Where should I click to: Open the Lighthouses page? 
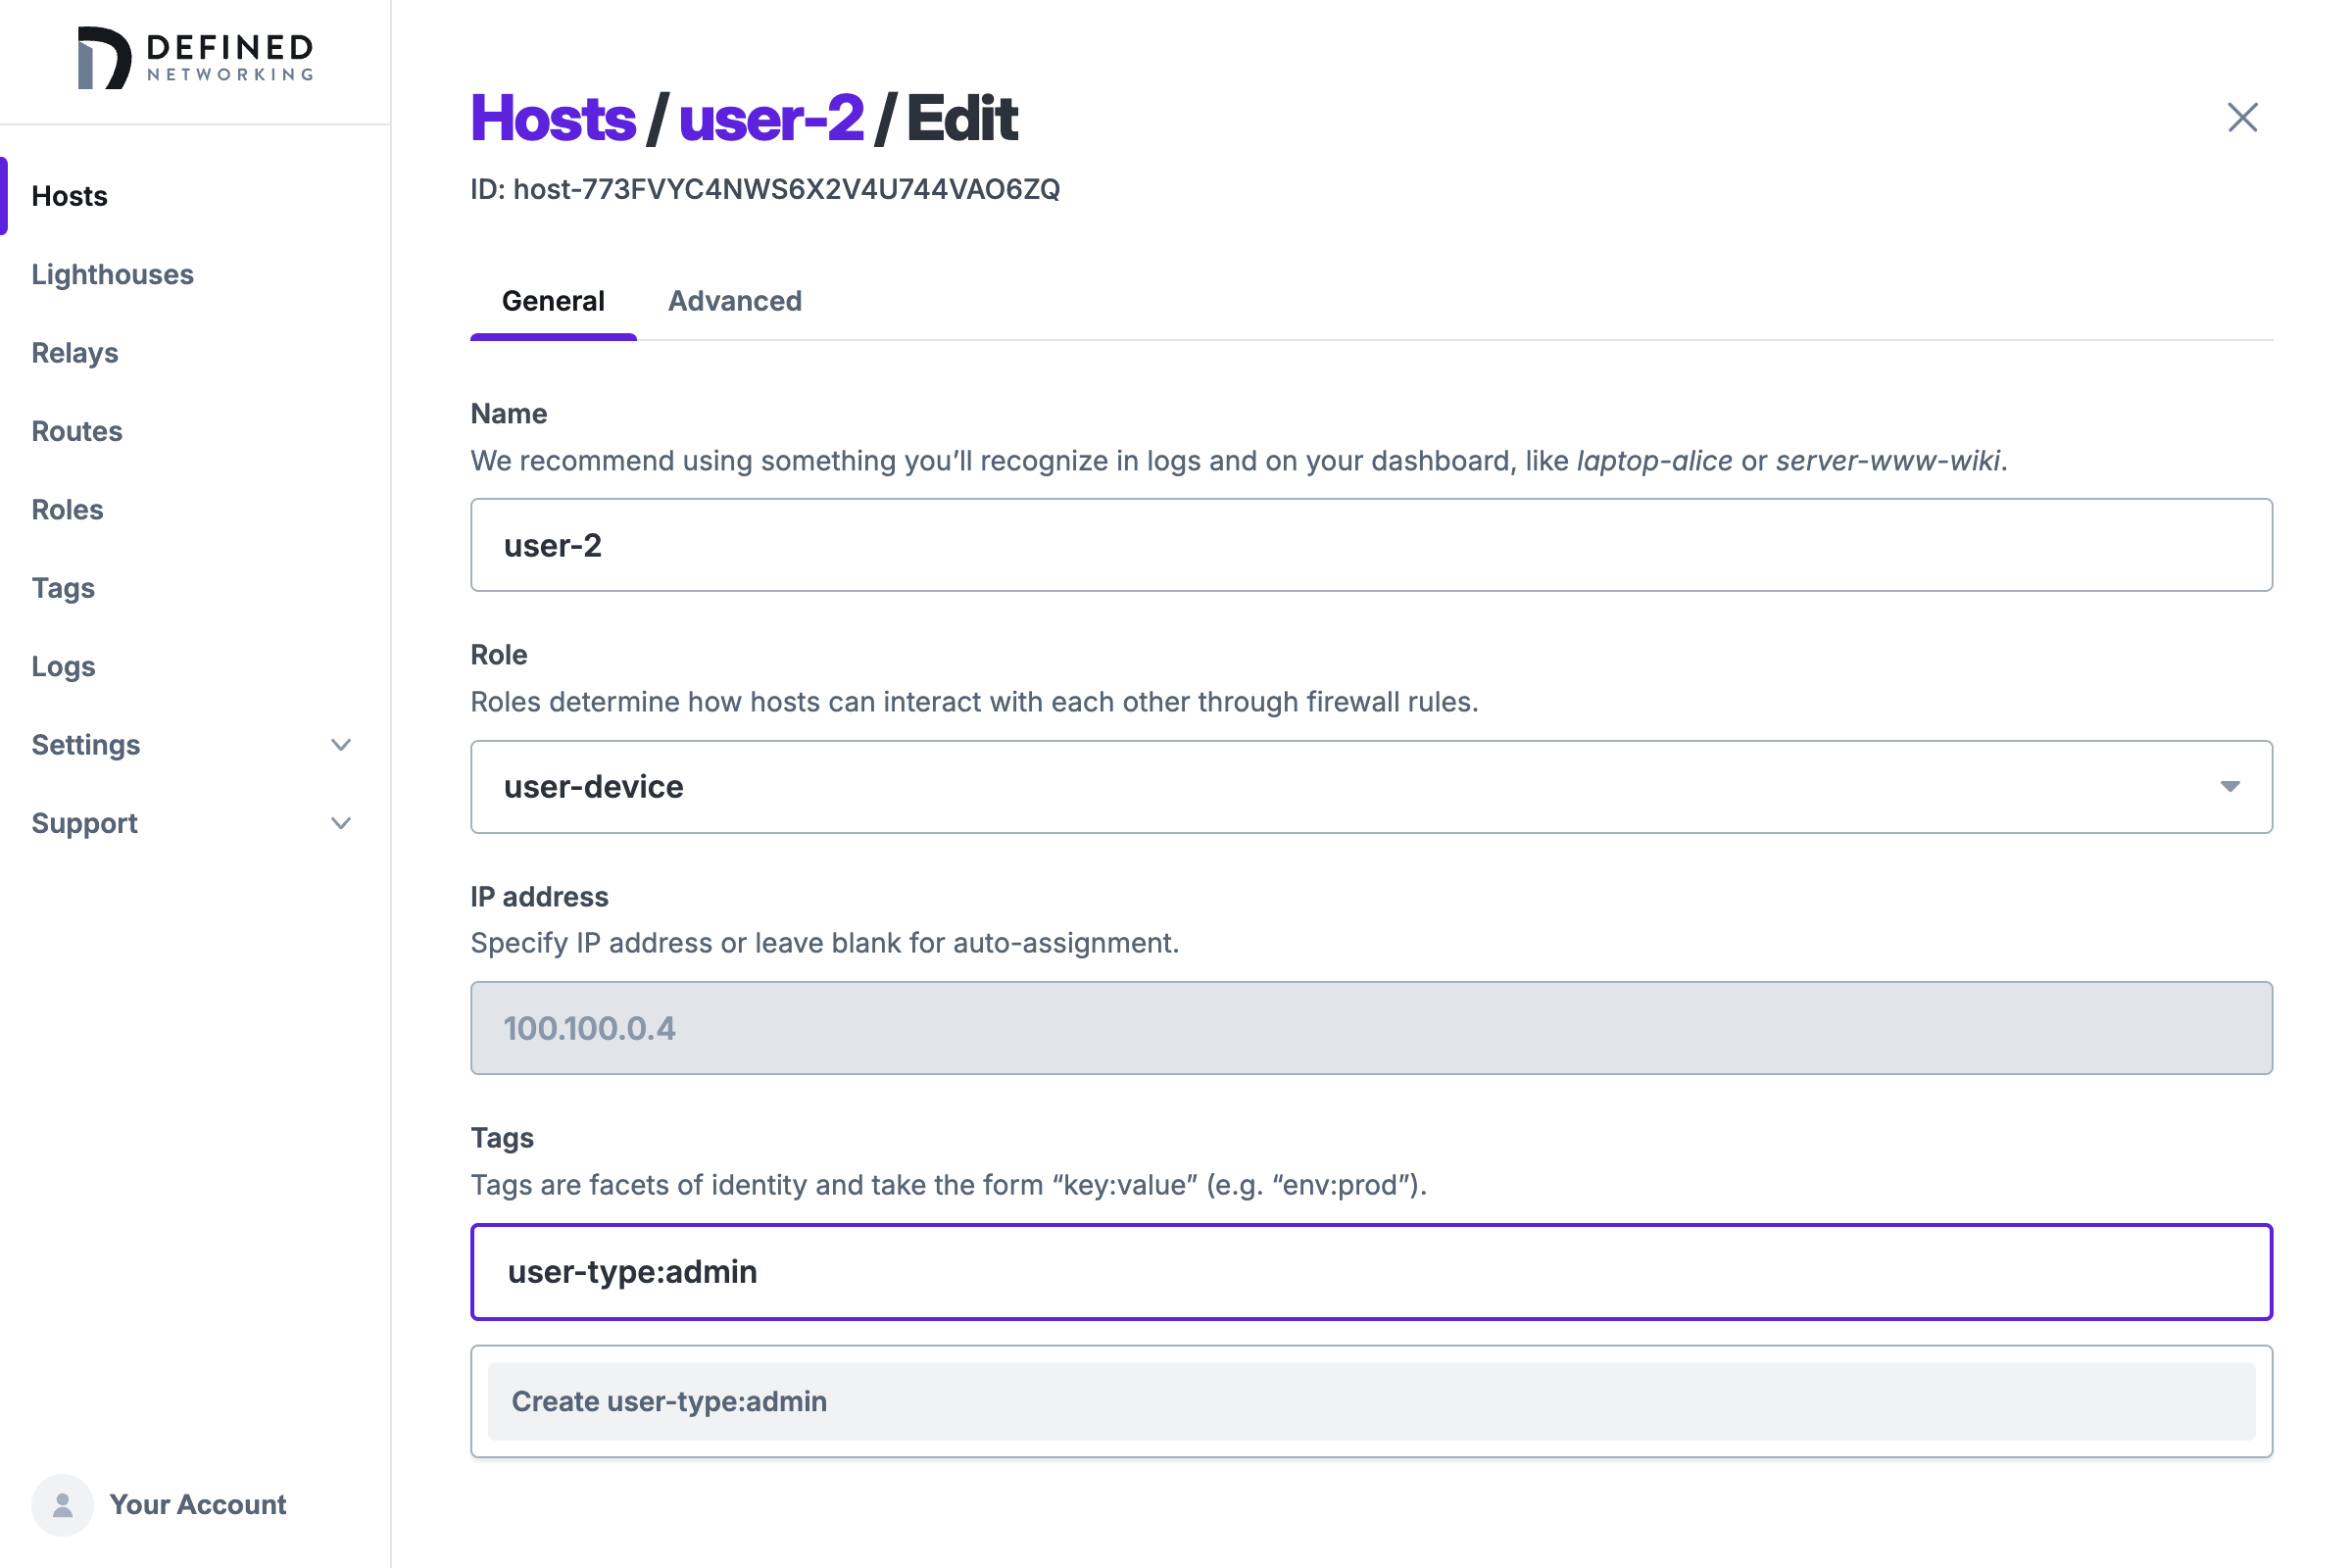112,274
